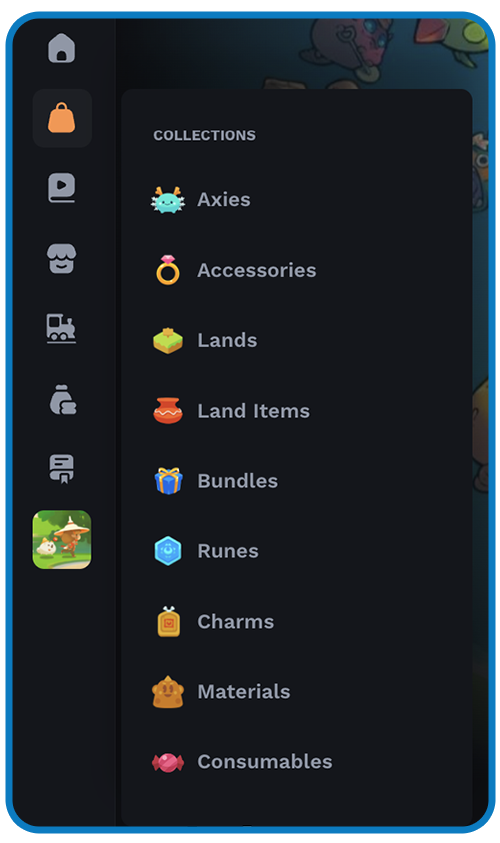Click the teal Axie creature icon

pos(168,200)
